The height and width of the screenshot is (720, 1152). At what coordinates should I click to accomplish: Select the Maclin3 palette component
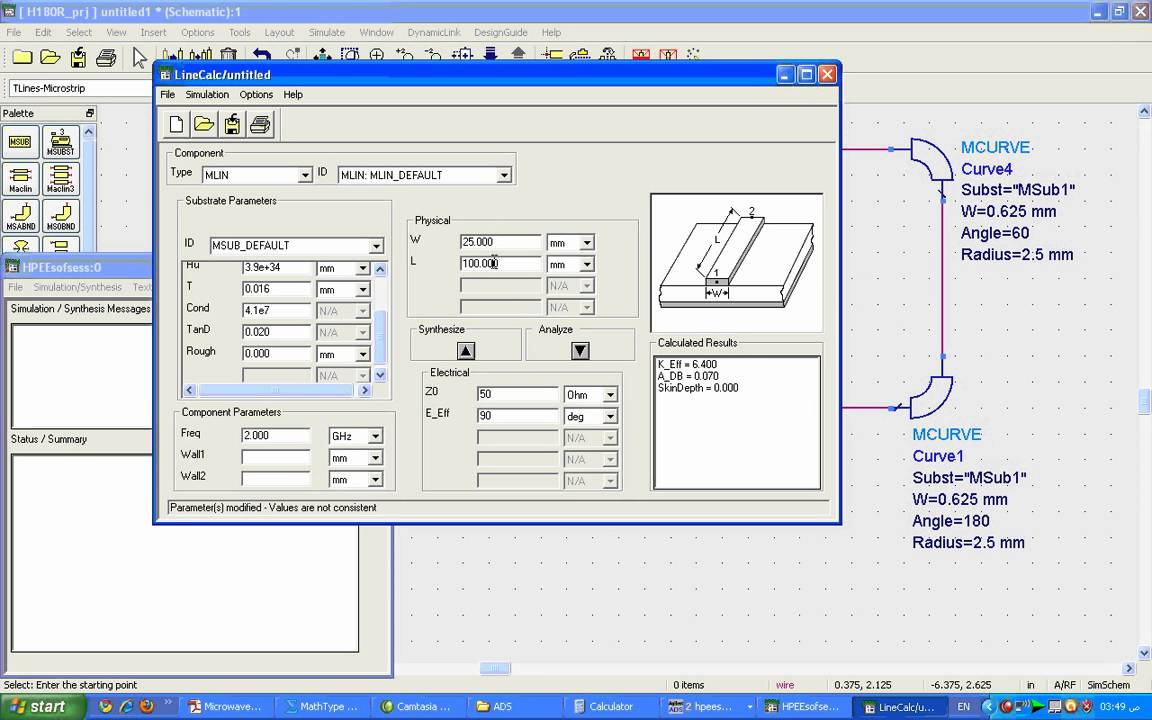pyautogui.click(x=60, y=179)
